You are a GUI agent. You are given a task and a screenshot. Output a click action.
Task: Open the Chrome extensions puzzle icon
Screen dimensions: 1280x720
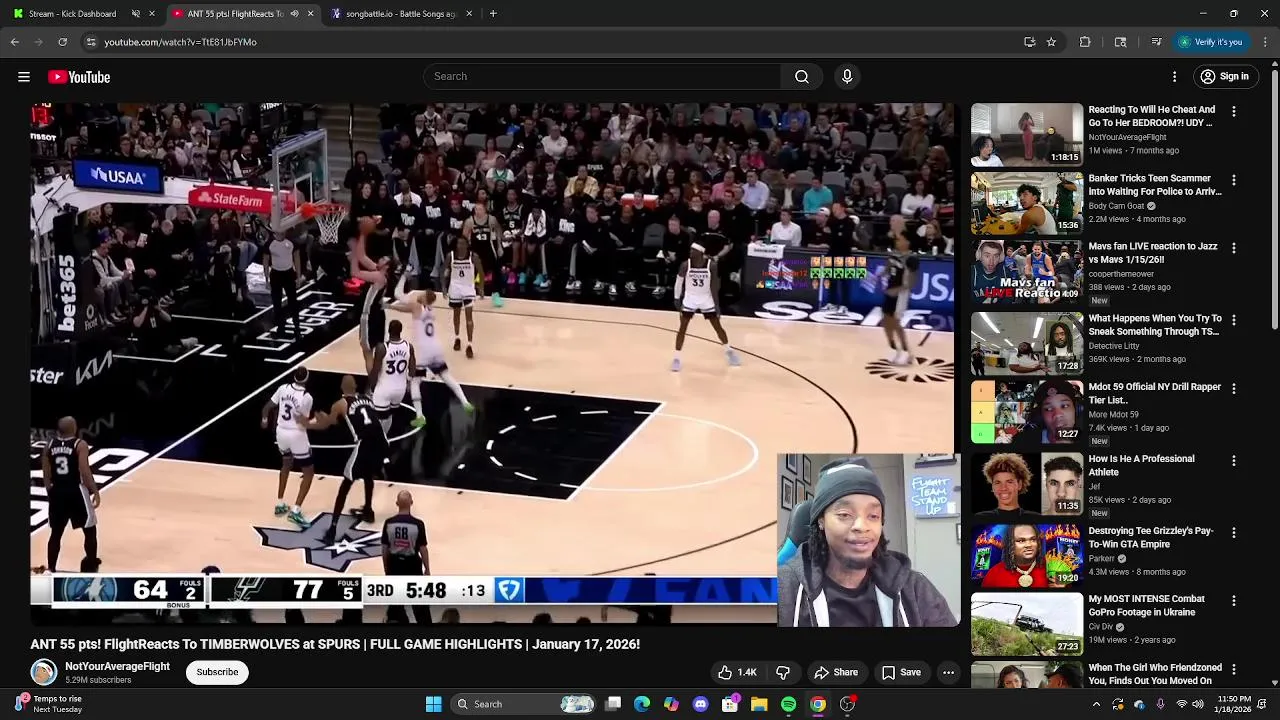[1085, 42]
